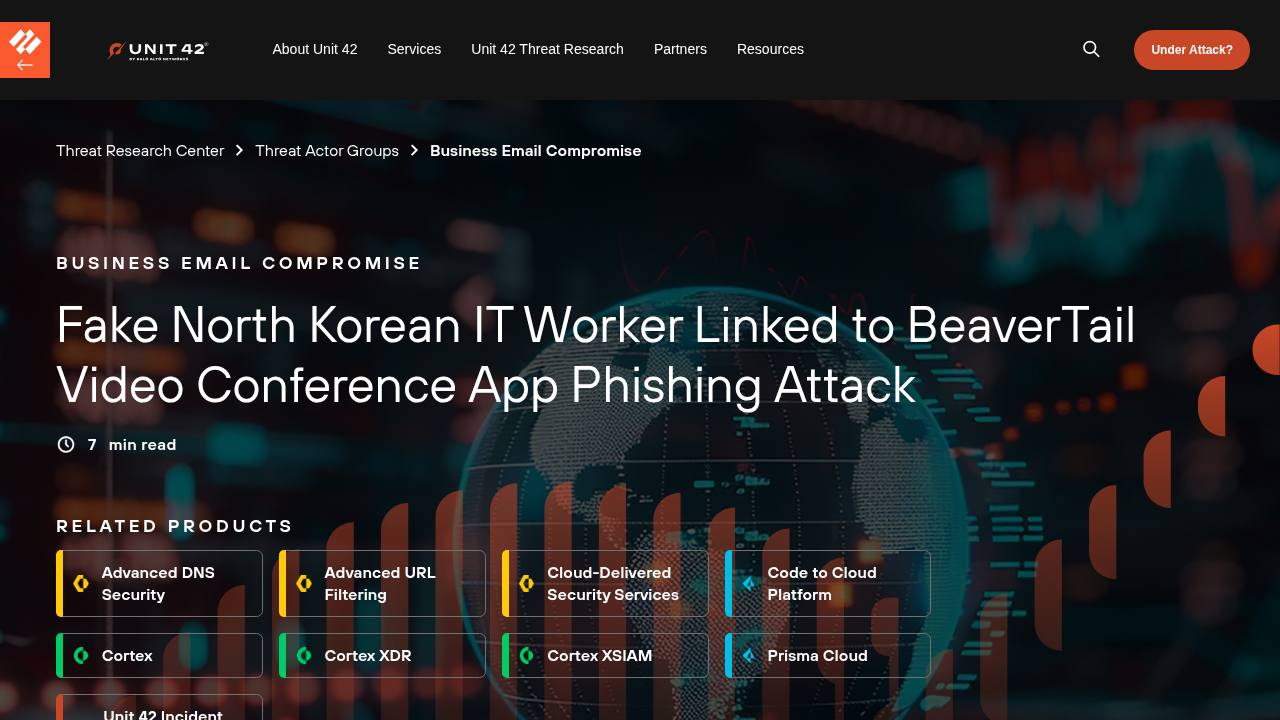Open Business Email Compromise breadcrumb link
Screen dimensions: 1280x720
(536, 151)
